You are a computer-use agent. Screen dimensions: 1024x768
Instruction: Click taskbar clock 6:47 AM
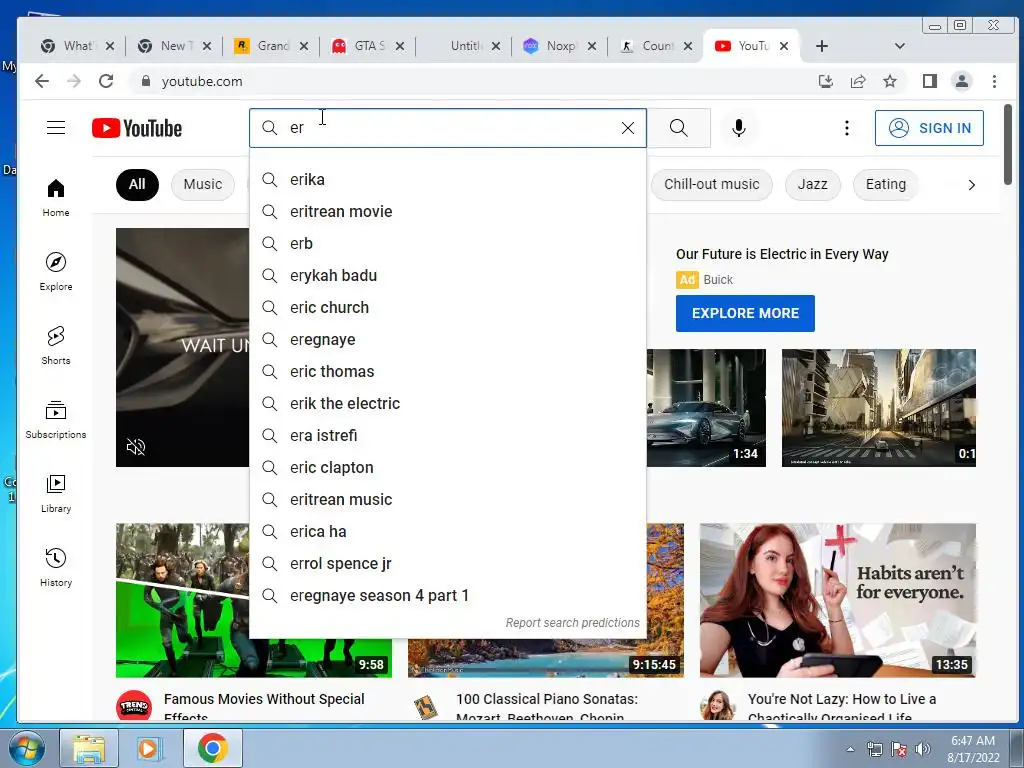[x=973, y=749]
